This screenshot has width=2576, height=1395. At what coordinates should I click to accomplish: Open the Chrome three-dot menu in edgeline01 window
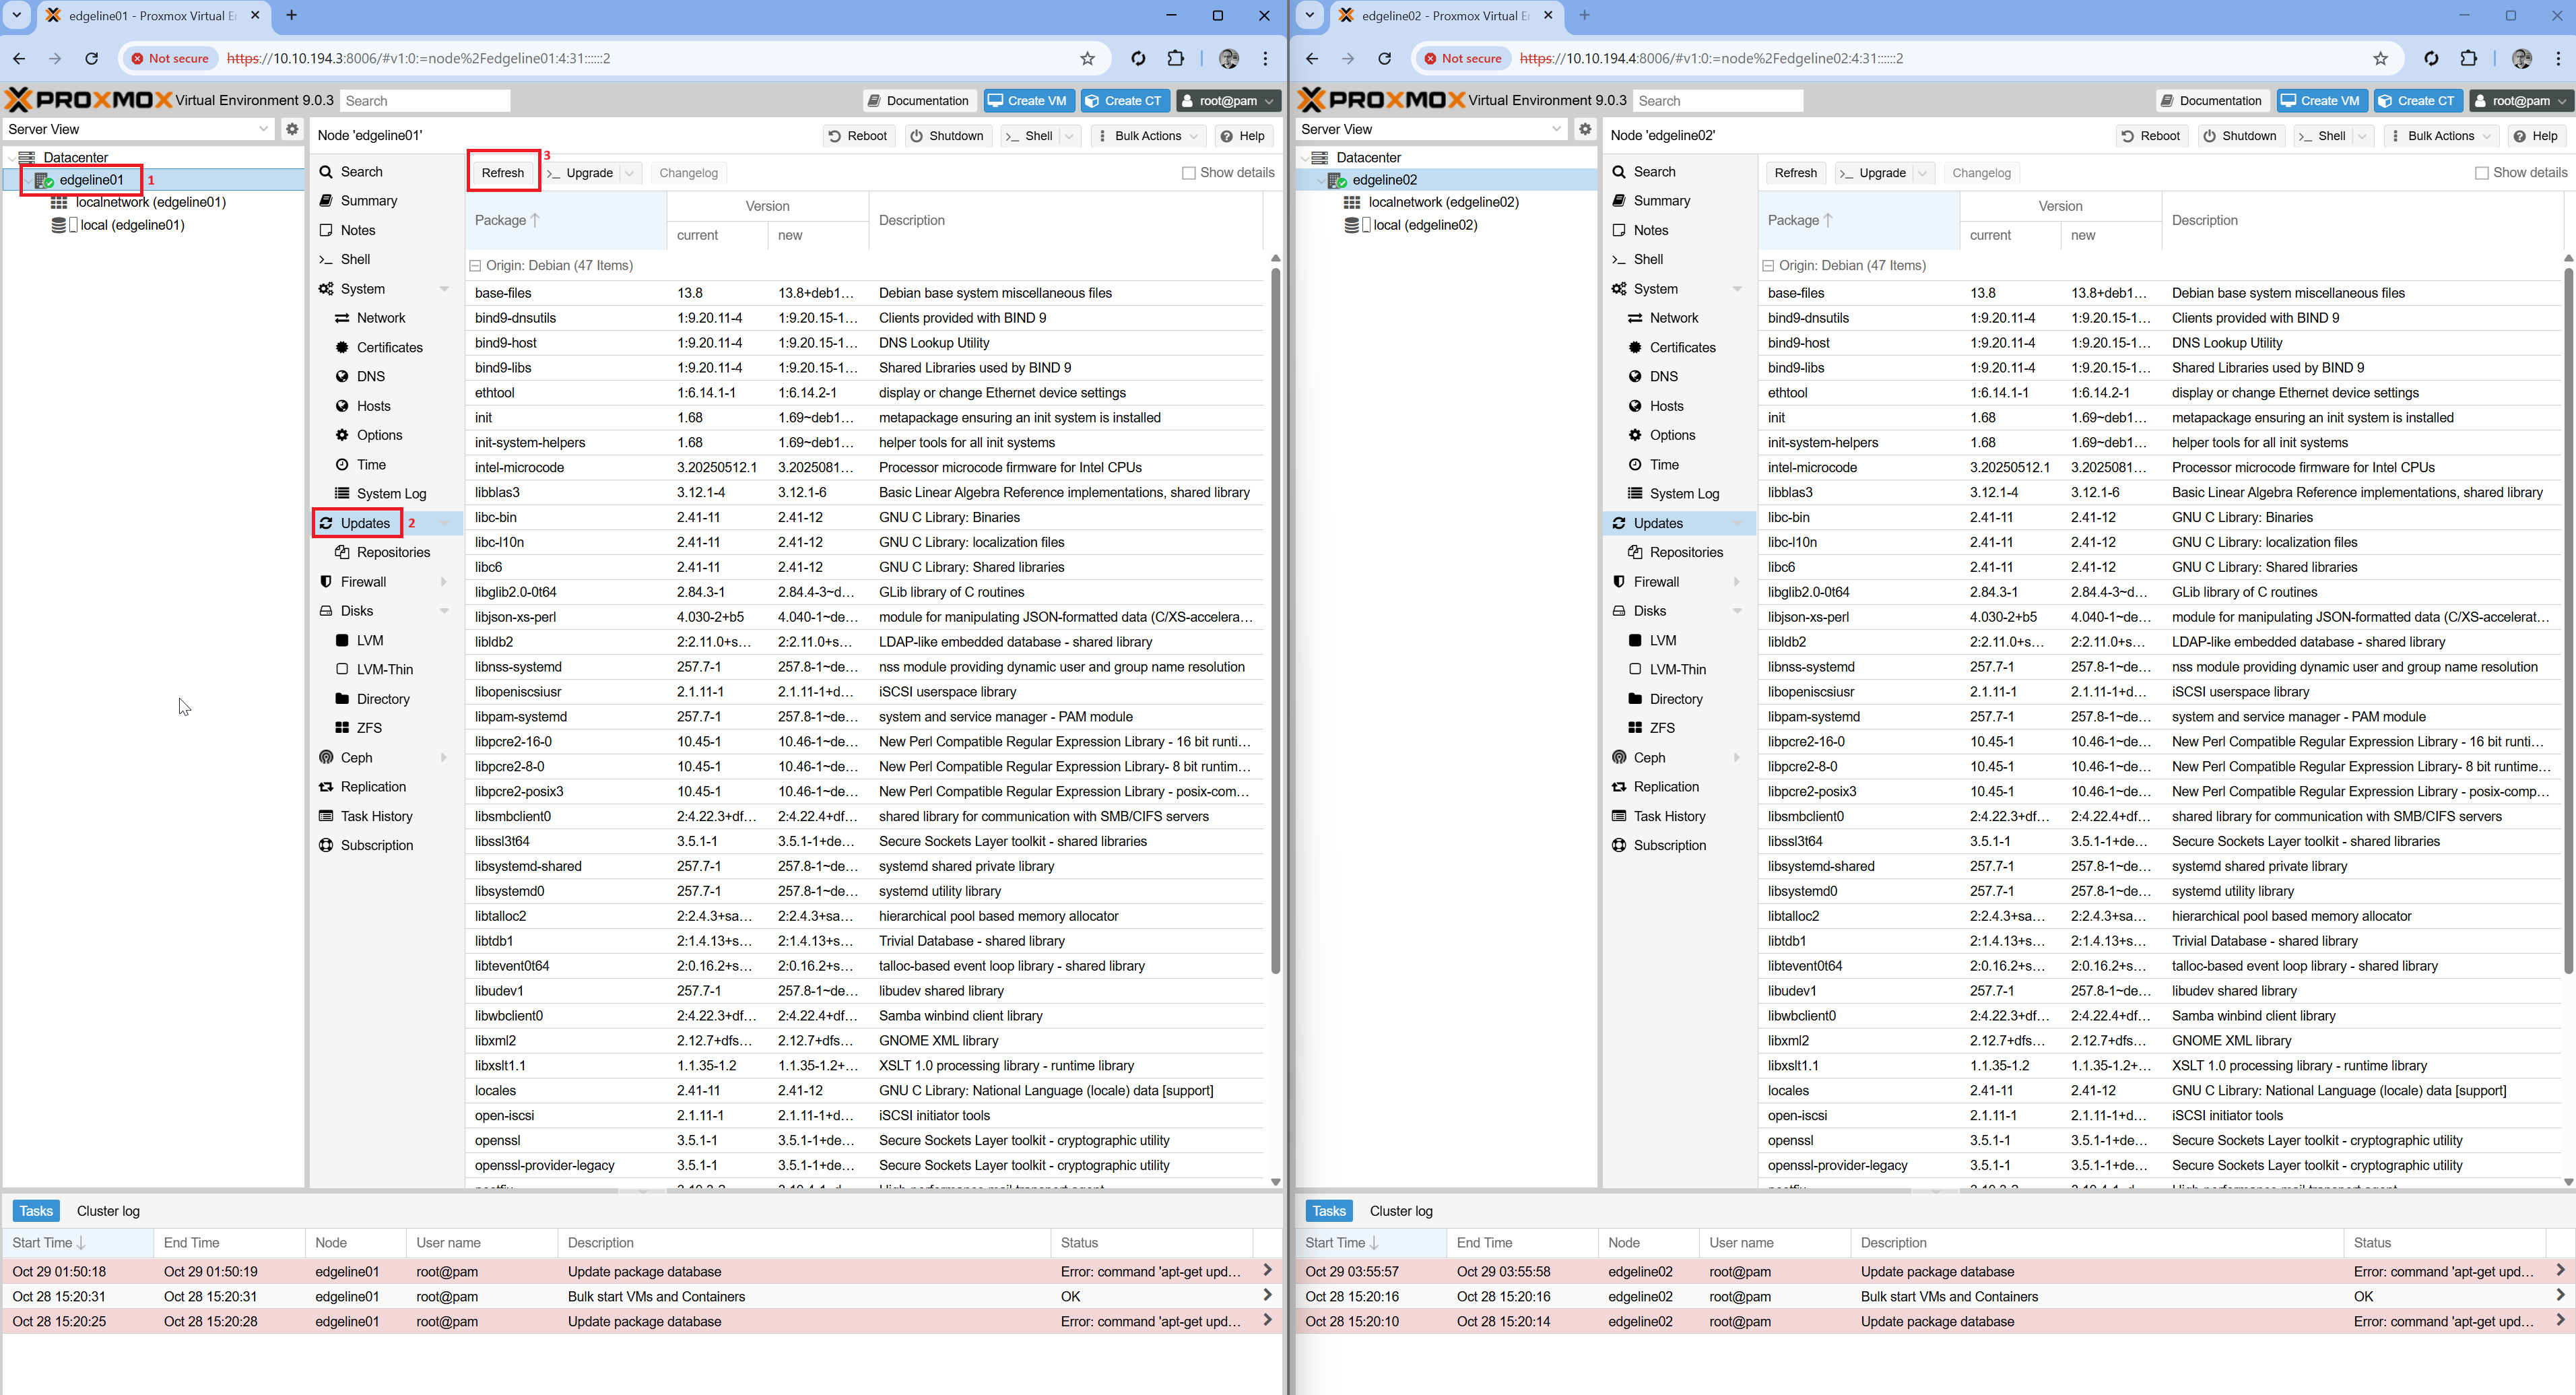pos(1266,58)
